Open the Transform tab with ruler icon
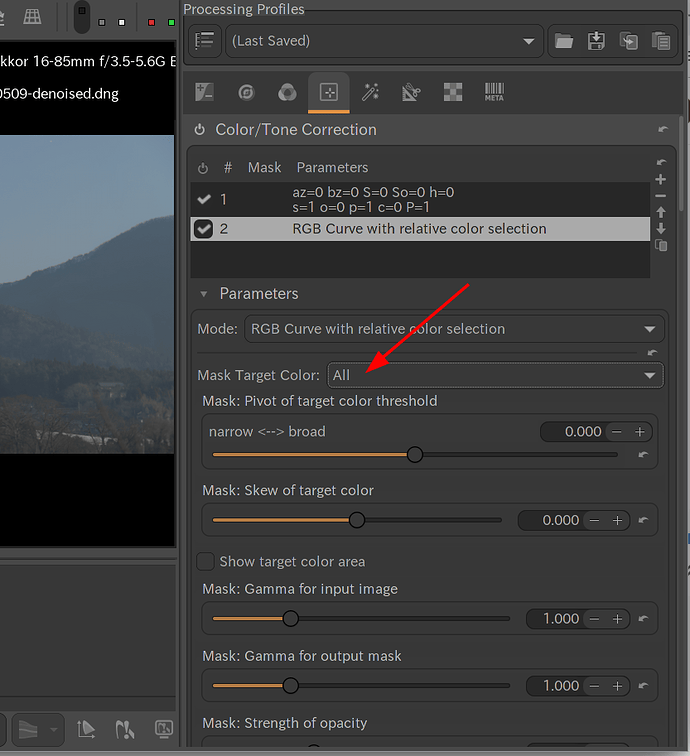This screenshot has height=756, width=690. (x=411, y=92)
